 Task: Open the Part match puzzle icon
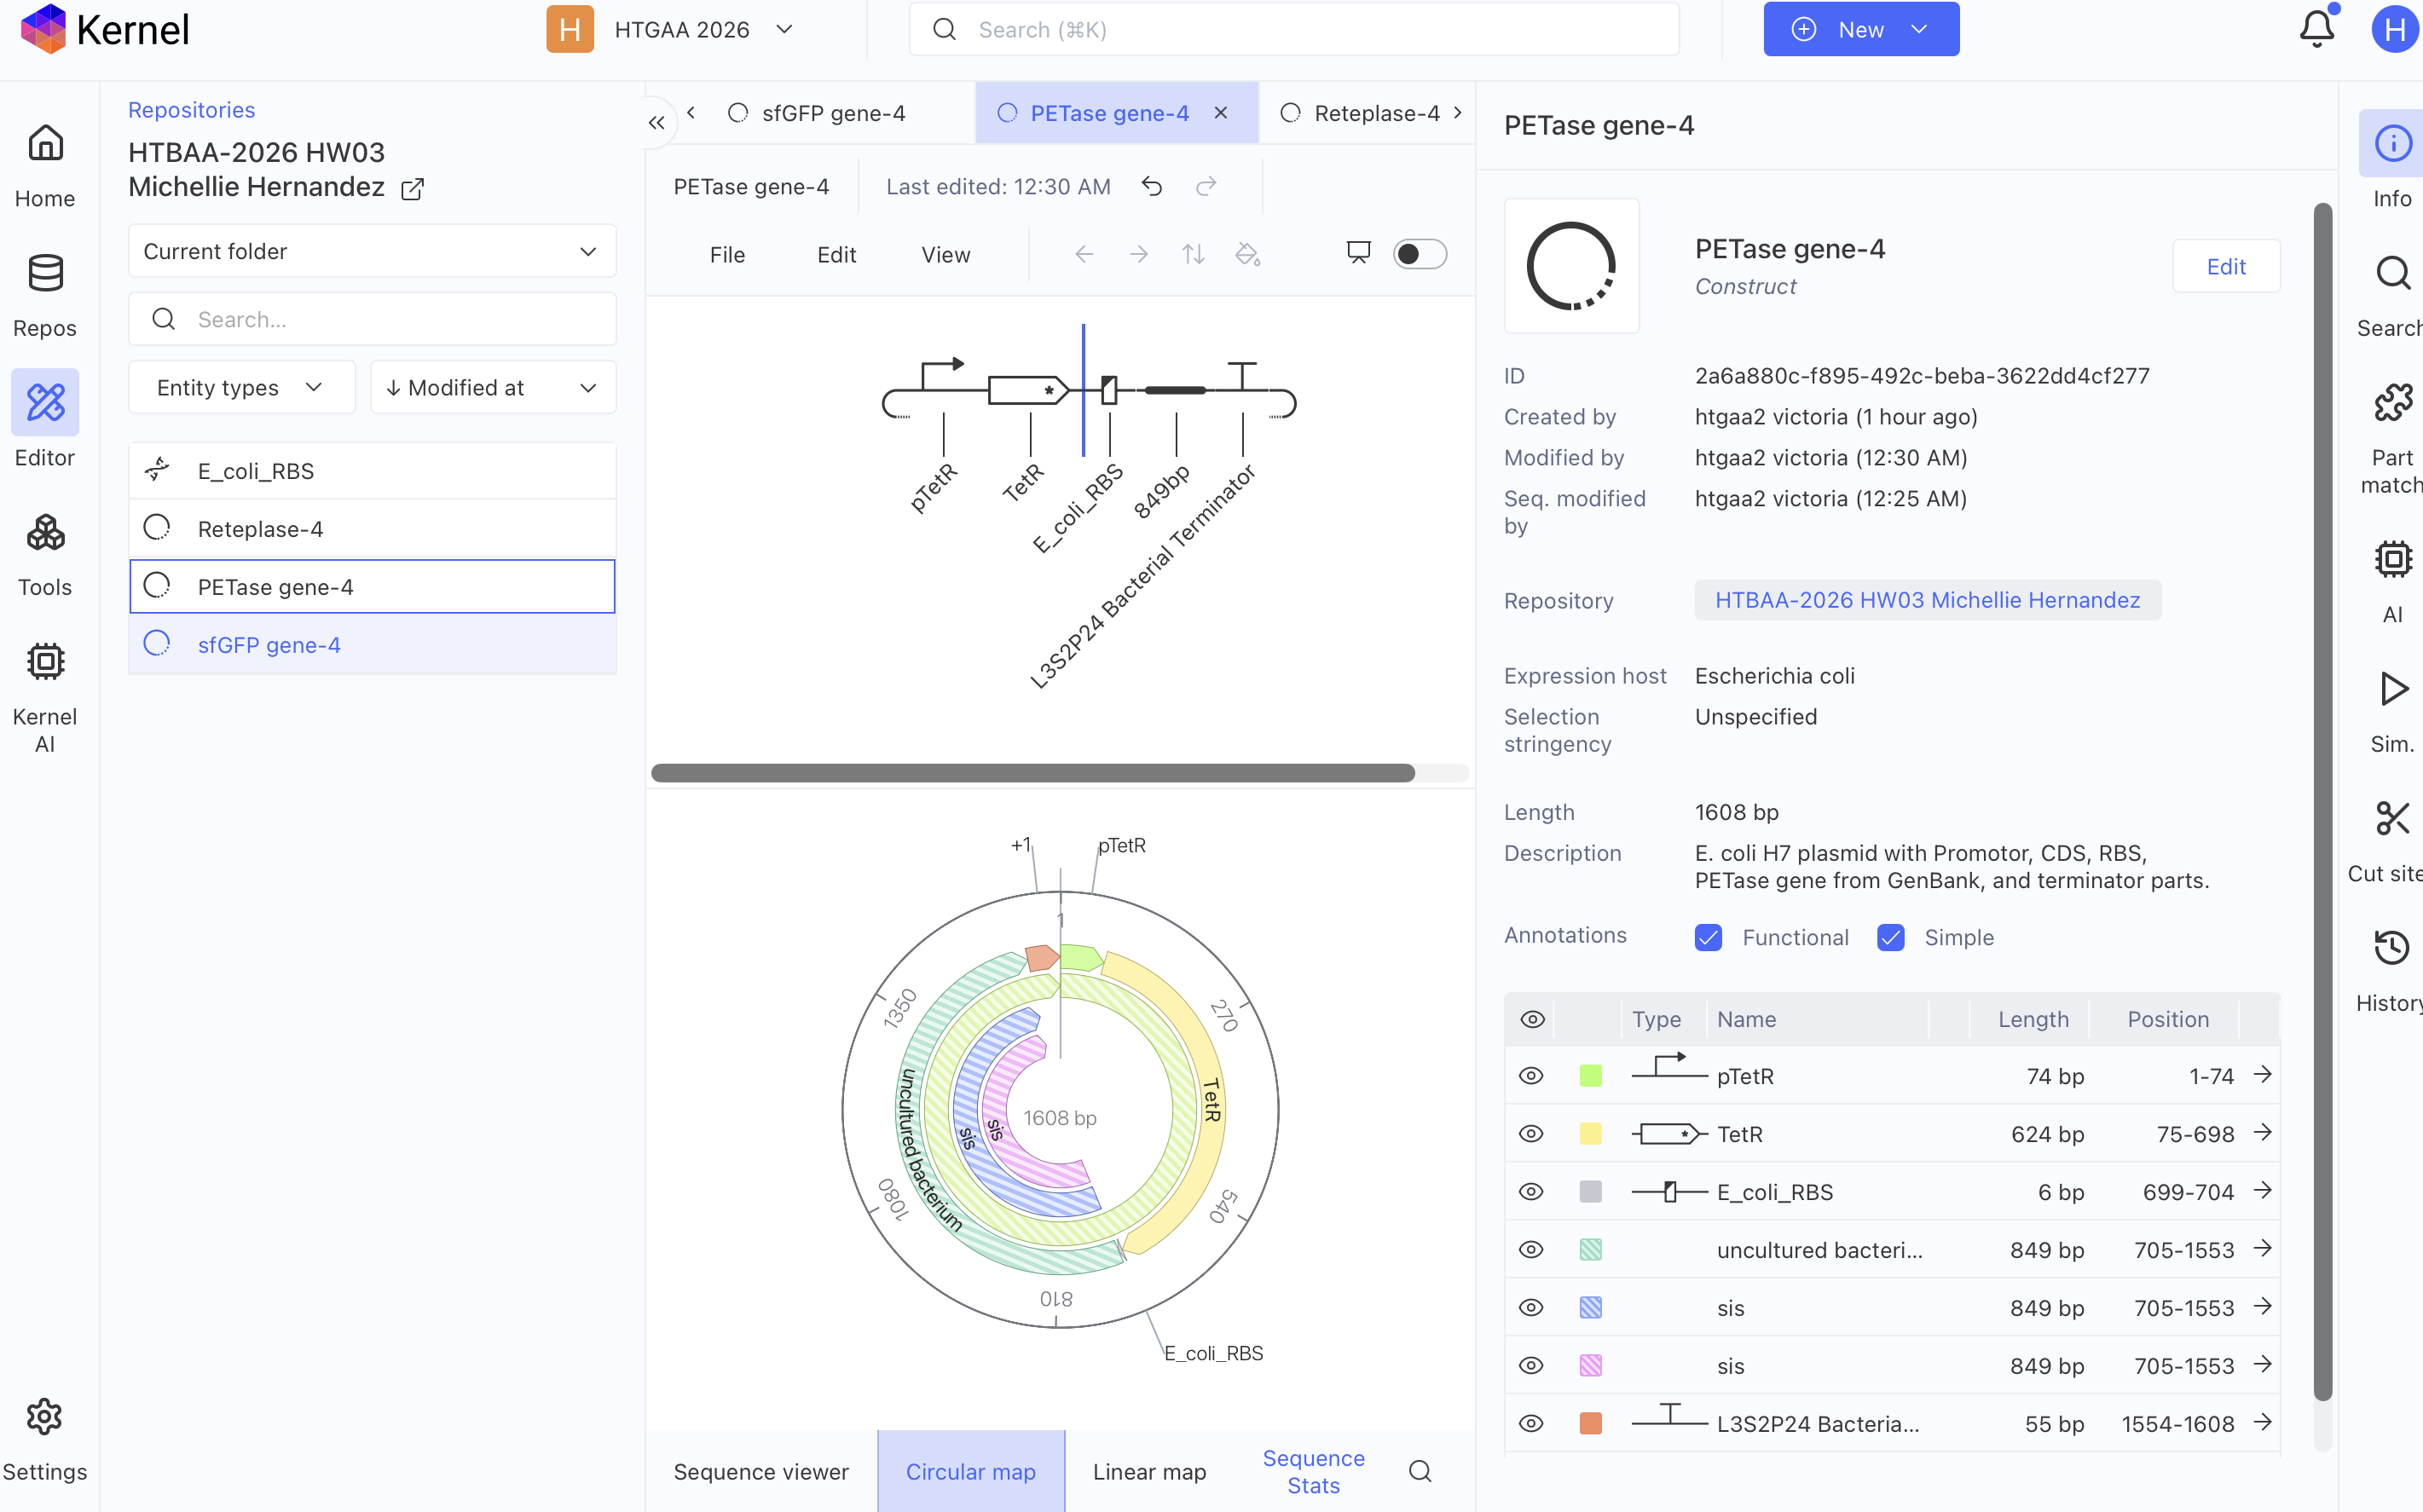(2393, 402)
